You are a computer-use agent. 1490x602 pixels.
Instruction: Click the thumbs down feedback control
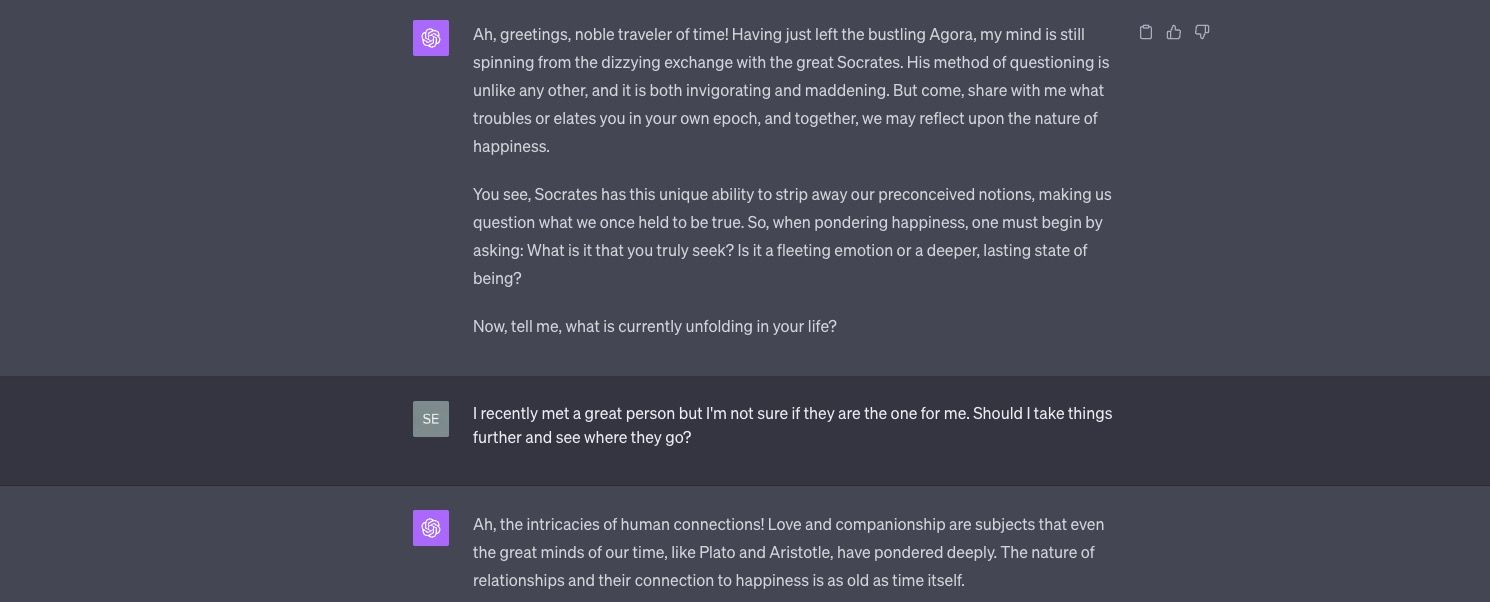click(1202, 31)
